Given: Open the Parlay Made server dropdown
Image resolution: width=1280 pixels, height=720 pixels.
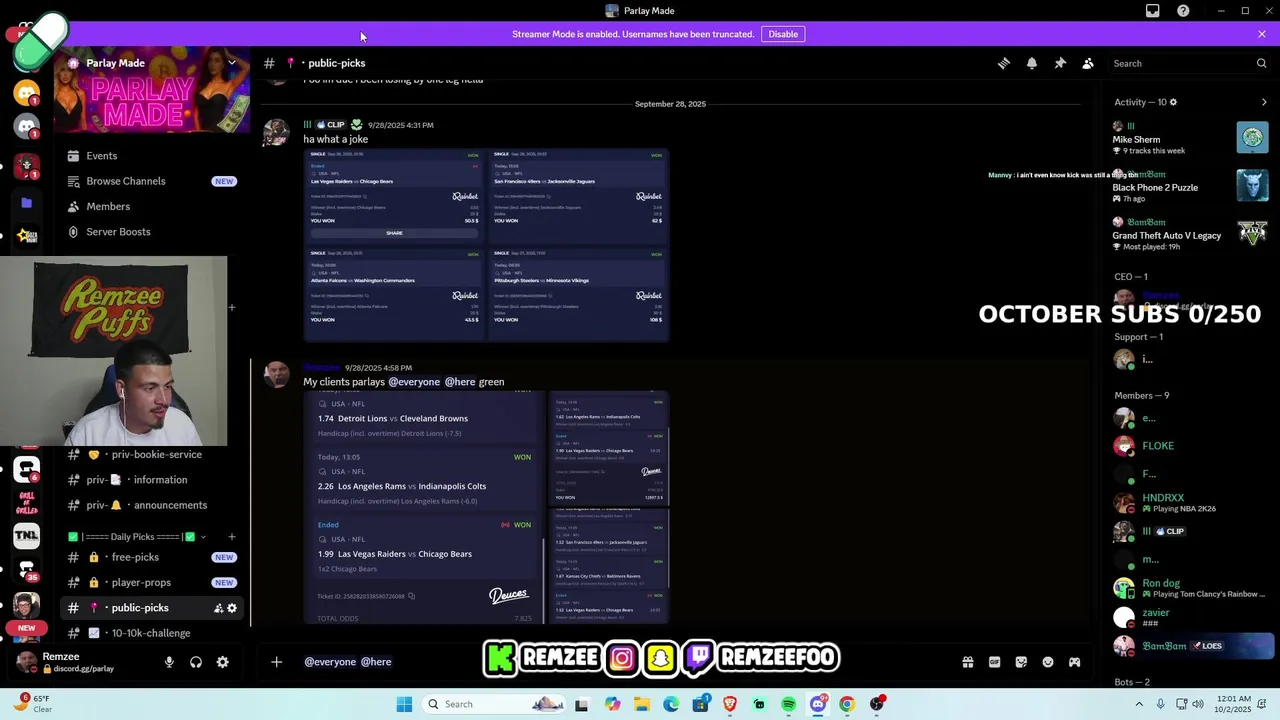Looking at the screenshot, I should pyautogui.click(x=232, y=63).
